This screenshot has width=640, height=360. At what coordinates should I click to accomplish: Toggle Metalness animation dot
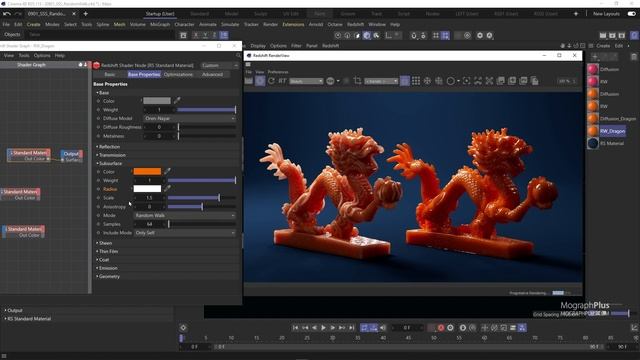point(98,136)
